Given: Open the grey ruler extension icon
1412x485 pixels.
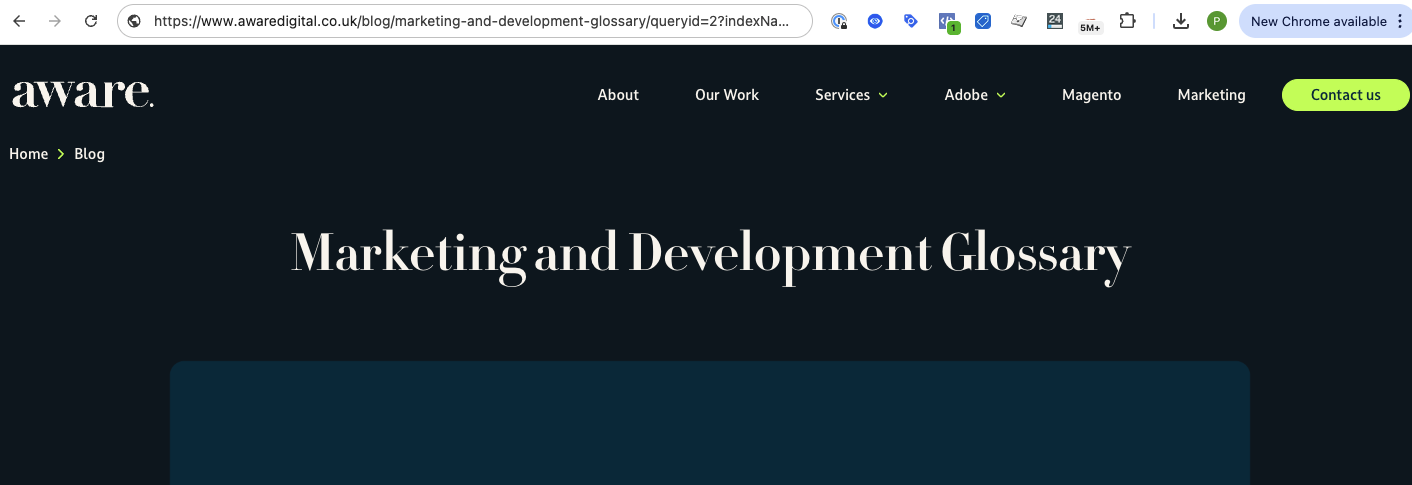Looking at the screenshot, I should pos(1019,21).
